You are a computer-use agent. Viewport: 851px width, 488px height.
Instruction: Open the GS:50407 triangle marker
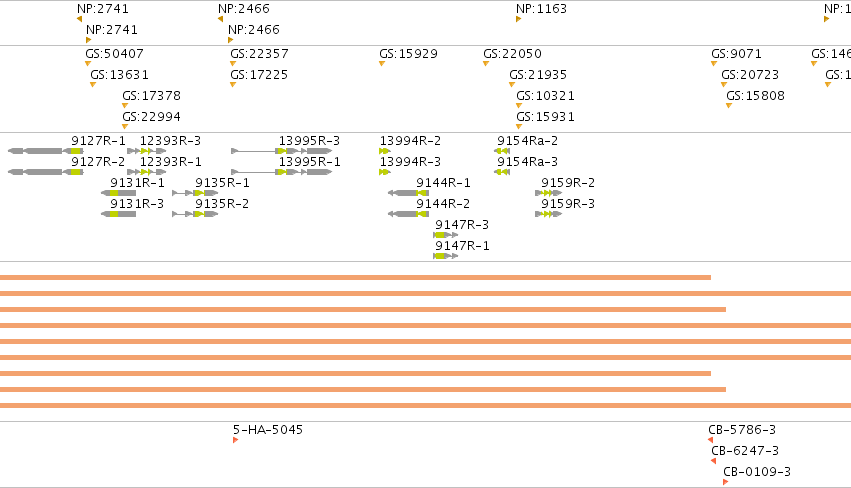click(x=88, y=64)
